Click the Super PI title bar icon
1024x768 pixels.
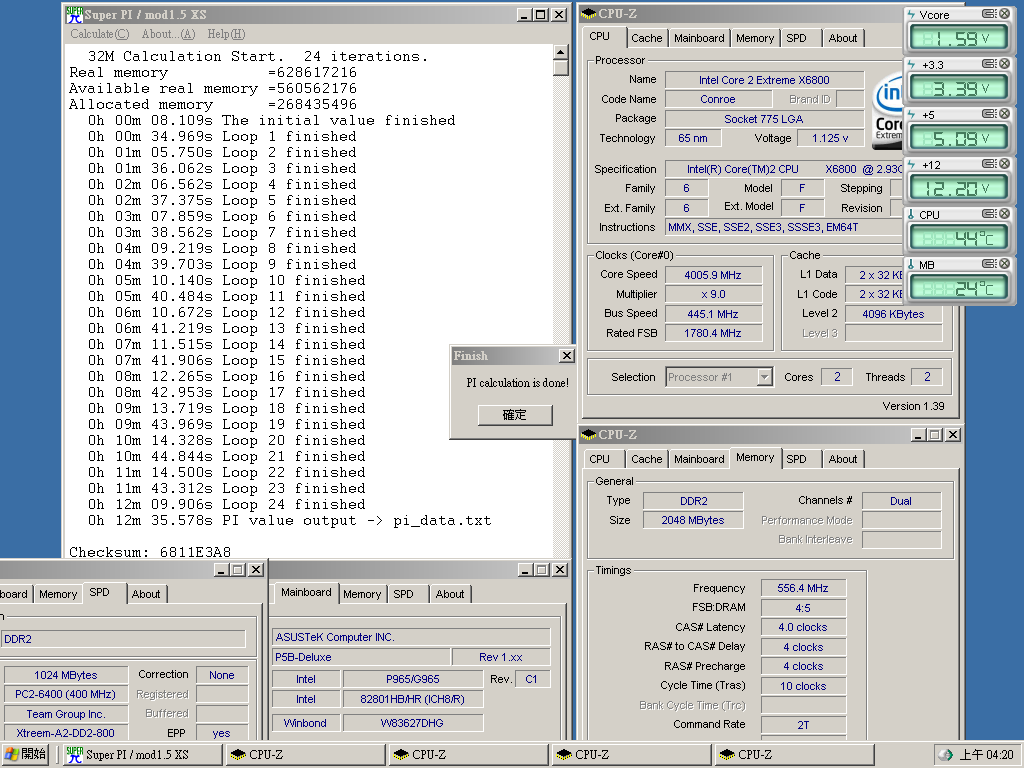coord(74,14)
